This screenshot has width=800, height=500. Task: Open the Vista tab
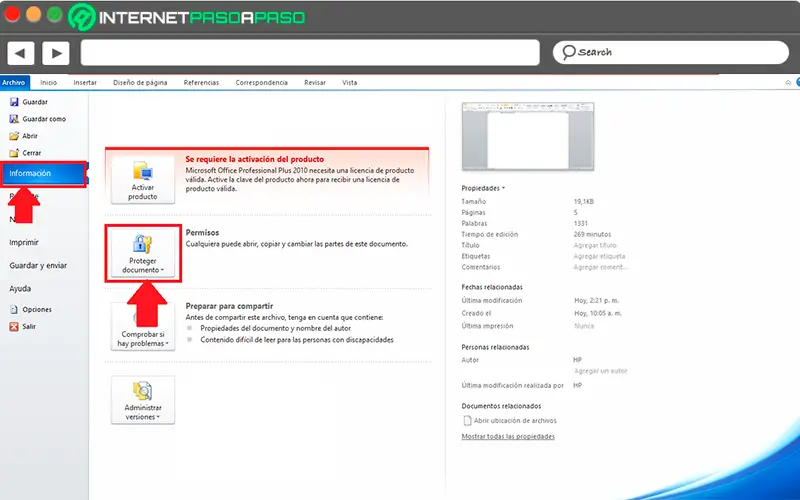349,82
